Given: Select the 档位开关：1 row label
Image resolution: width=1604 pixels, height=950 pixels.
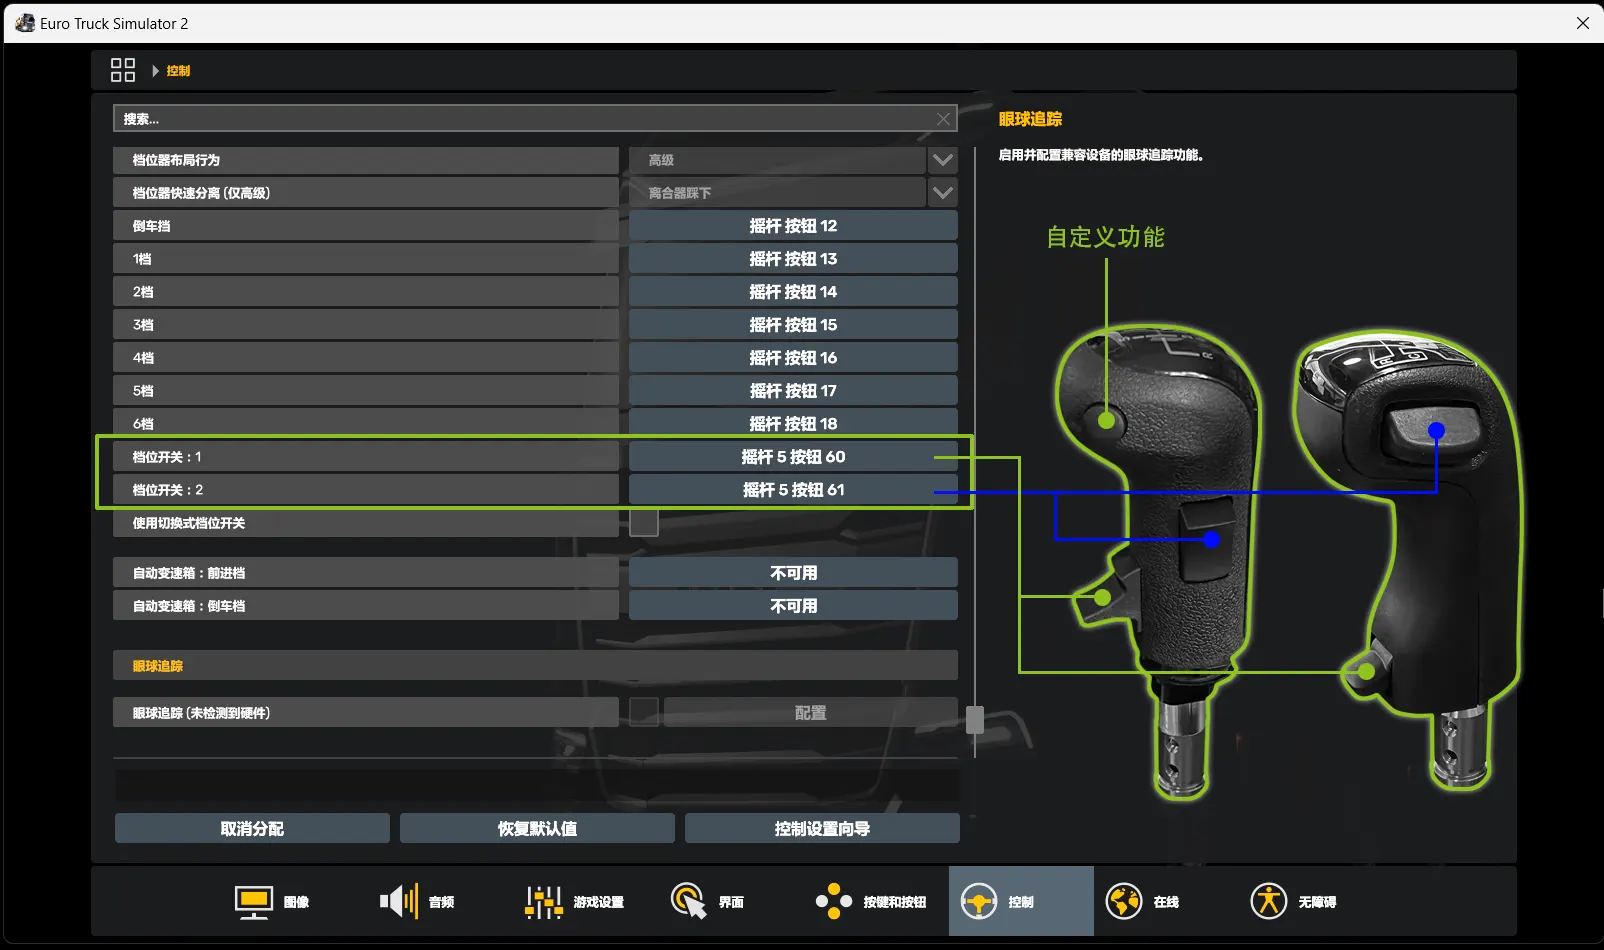Looking at the screenshot, I should pos(366,457).
